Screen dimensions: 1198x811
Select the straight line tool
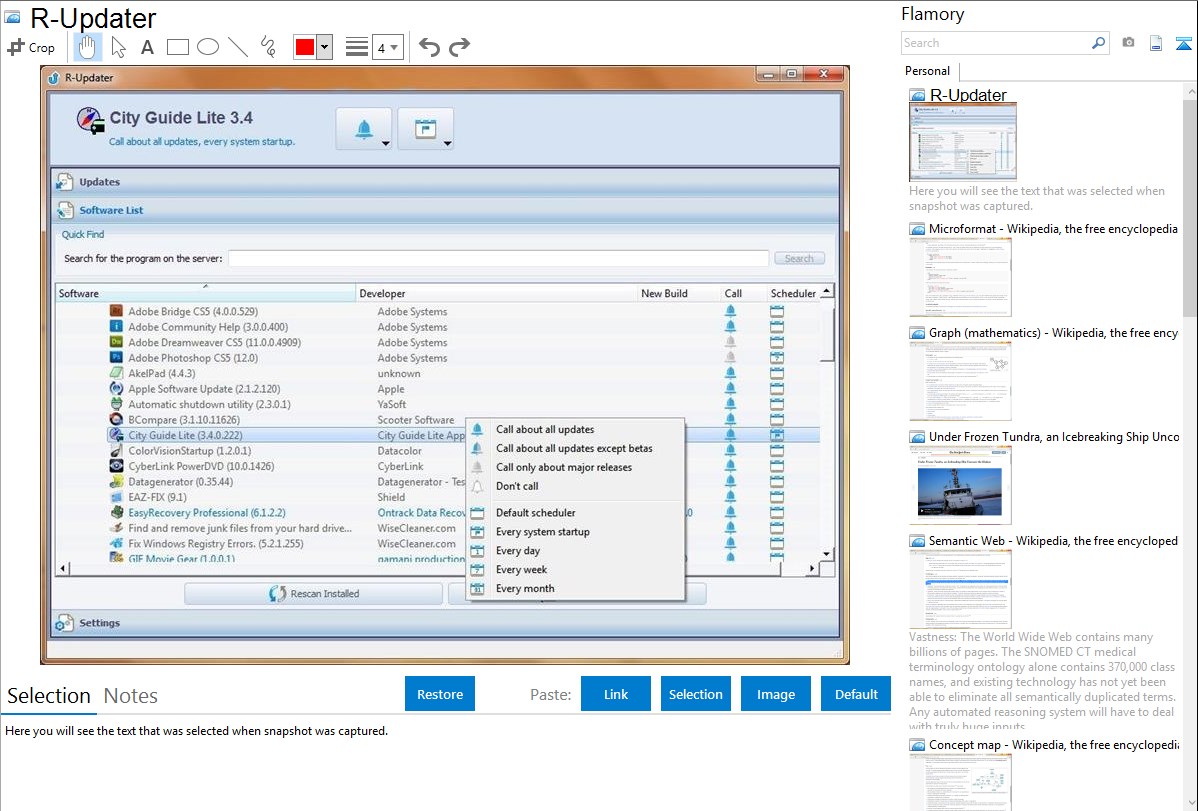point(238,47)
